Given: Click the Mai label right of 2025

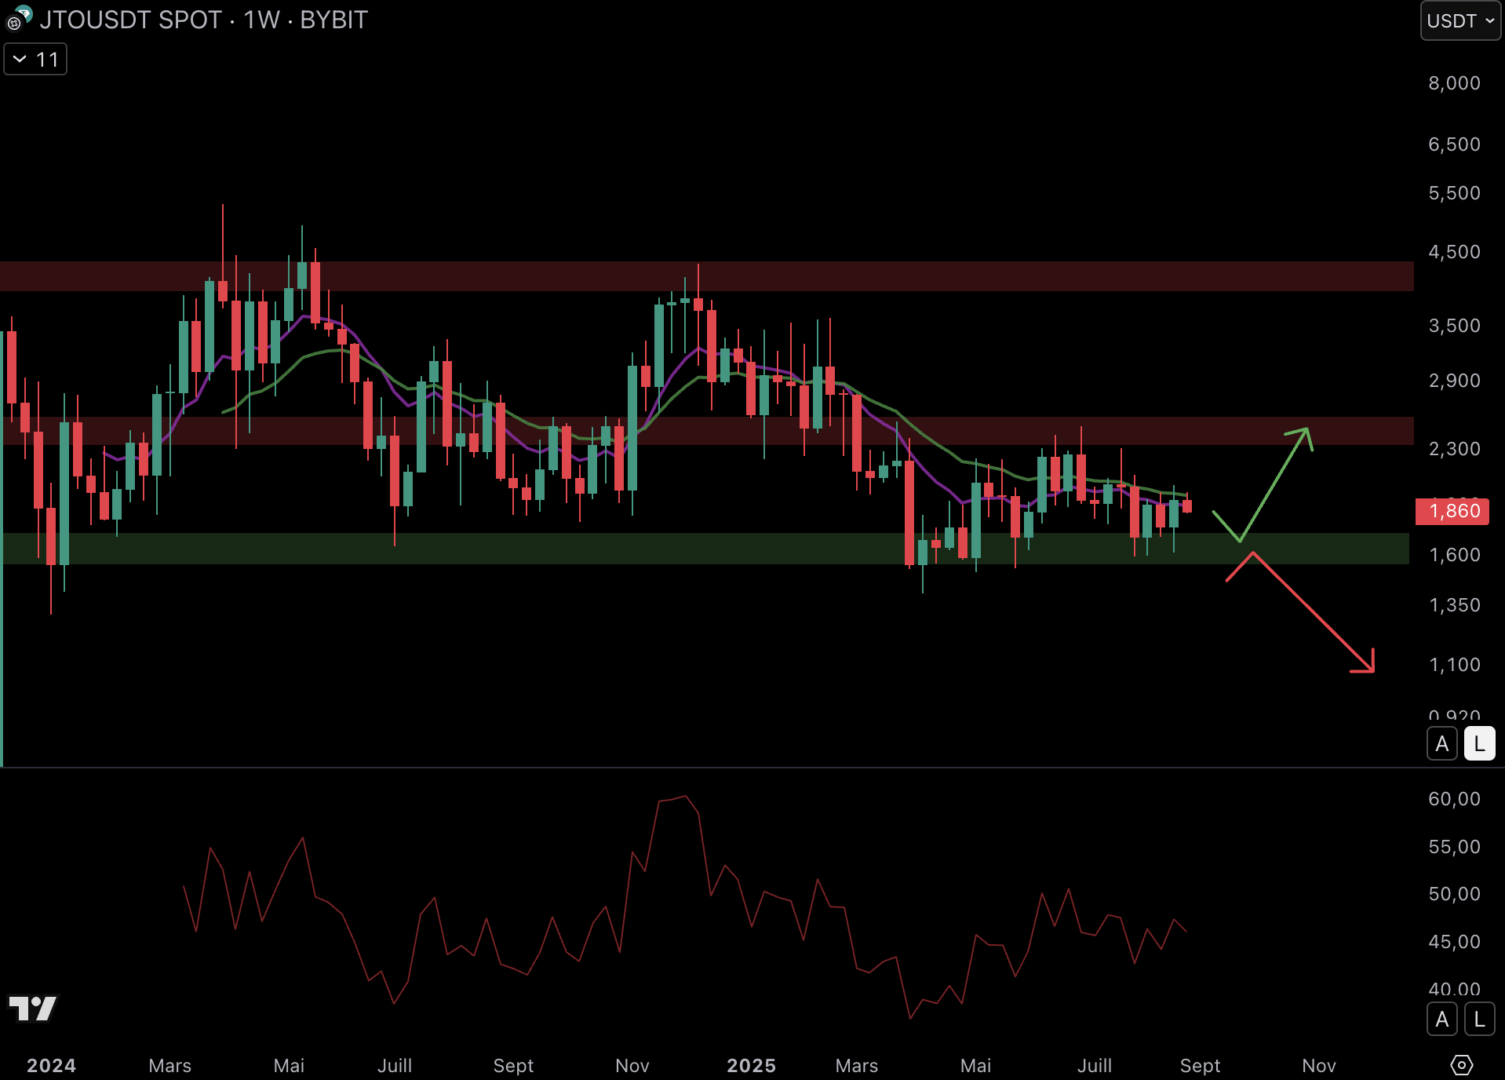Looking at the screenshot, I should point(976,1066).
